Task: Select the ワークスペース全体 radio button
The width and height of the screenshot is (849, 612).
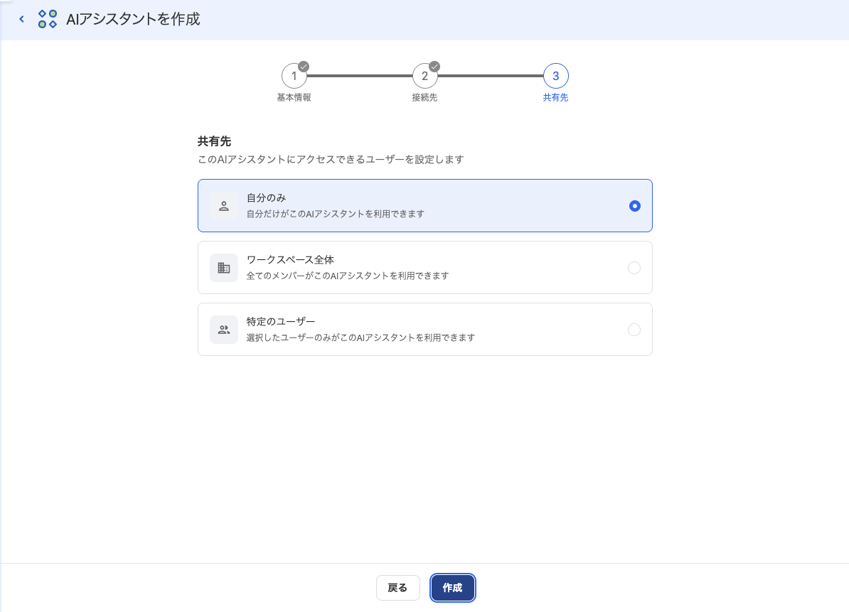Action: 634,268
